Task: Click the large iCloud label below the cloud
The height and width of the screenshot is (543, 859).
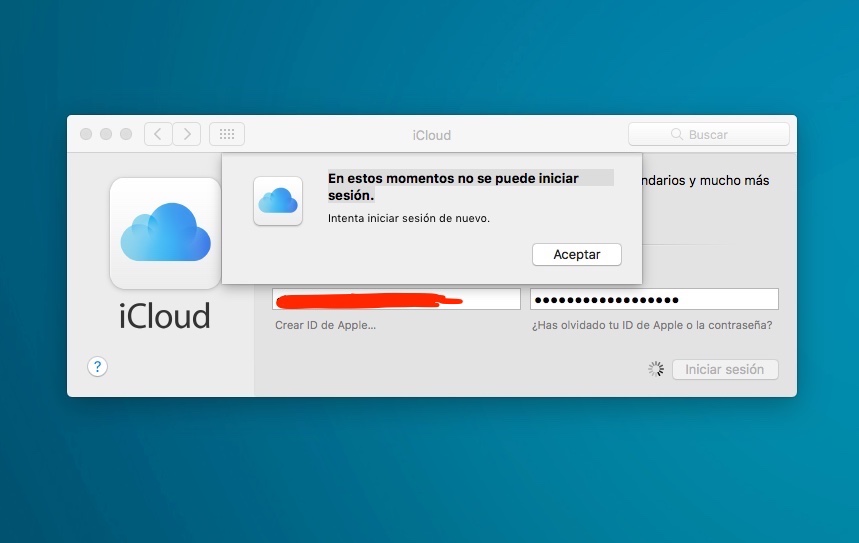Action: click(165, 316)
